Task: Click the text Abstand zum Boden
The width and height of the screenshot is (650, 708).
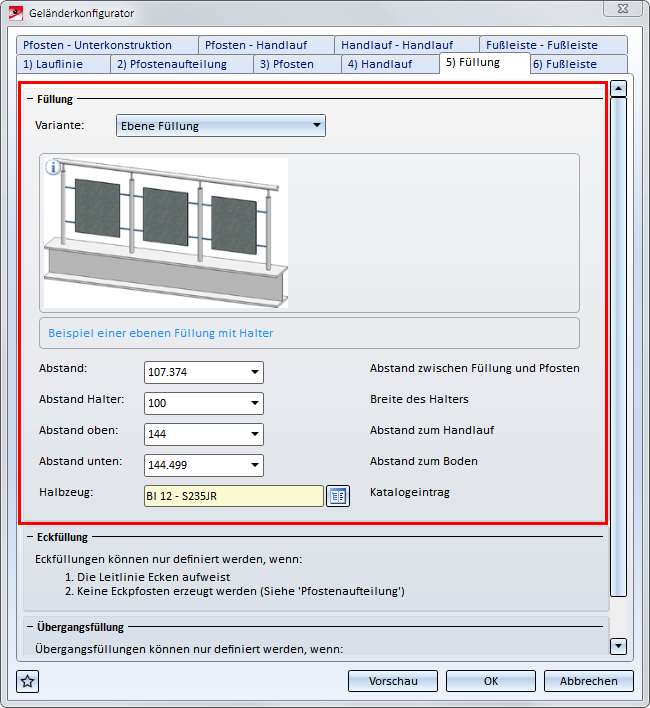Action: [424, 461]
